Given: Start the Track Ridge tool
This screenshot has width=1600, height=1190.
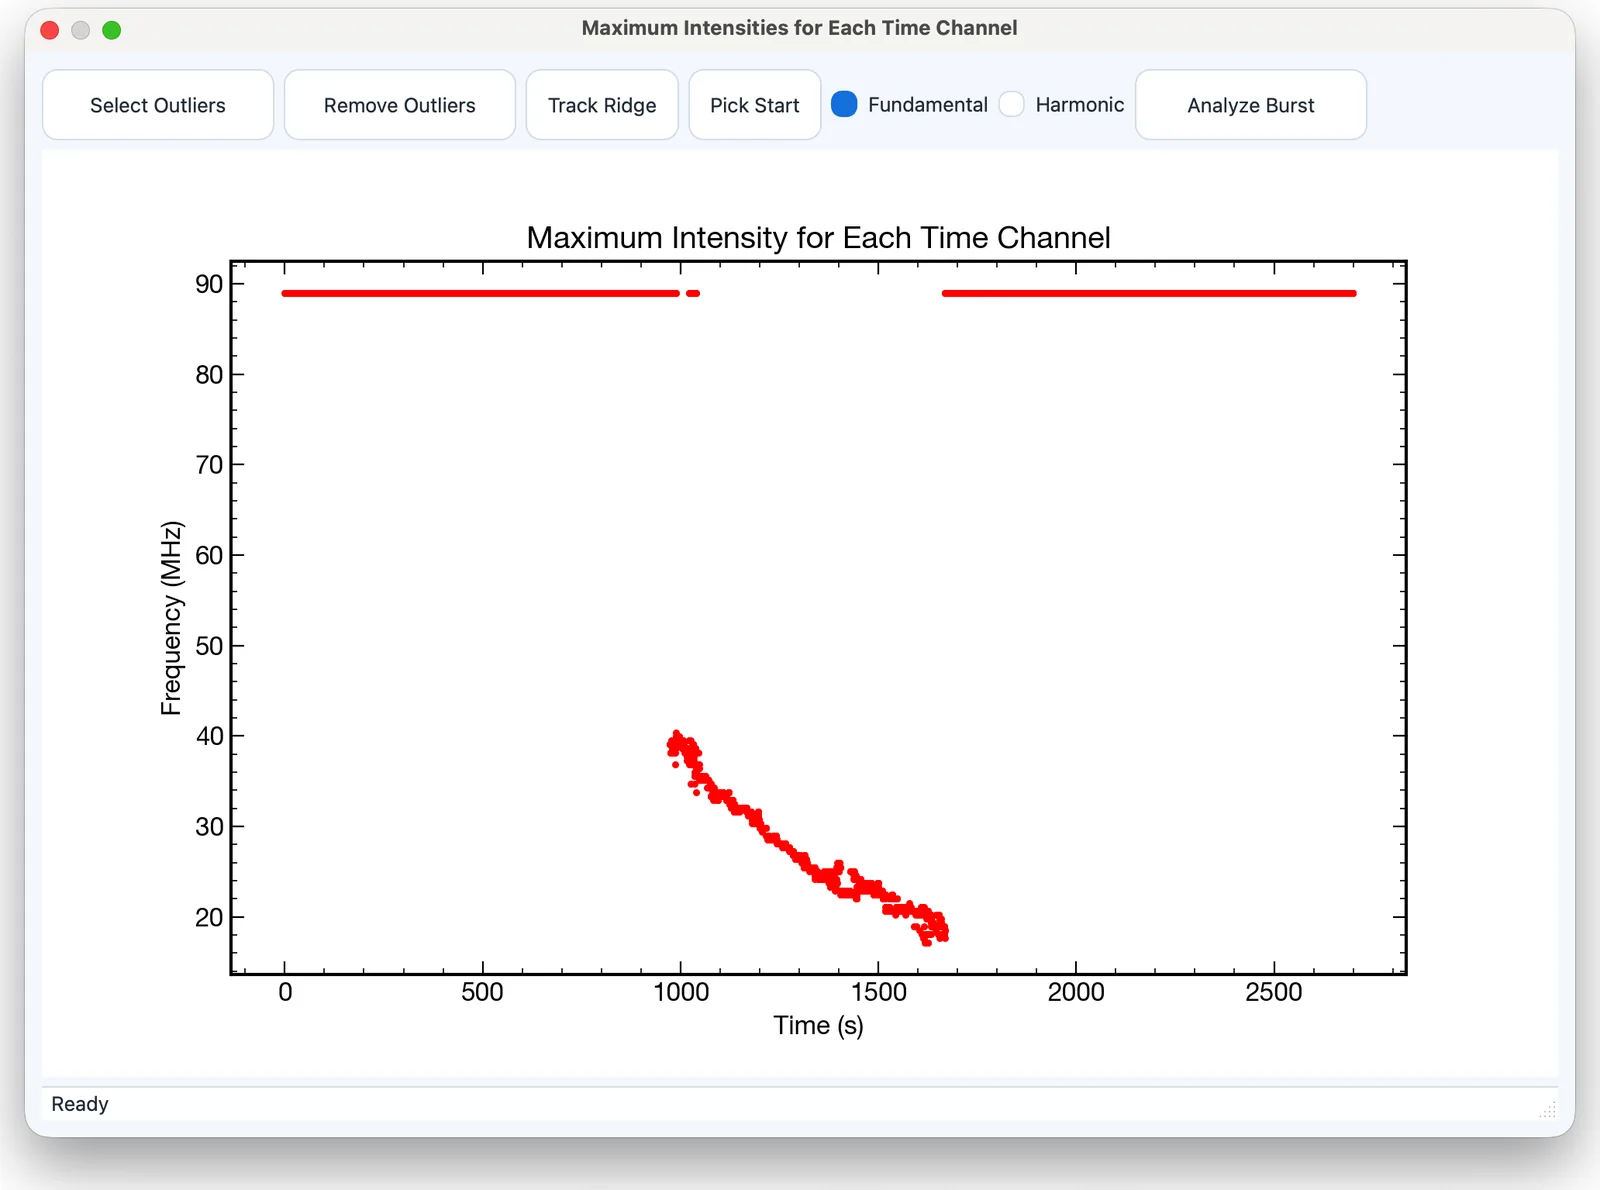Looking at the screenshot, I should tap(602, 105).
